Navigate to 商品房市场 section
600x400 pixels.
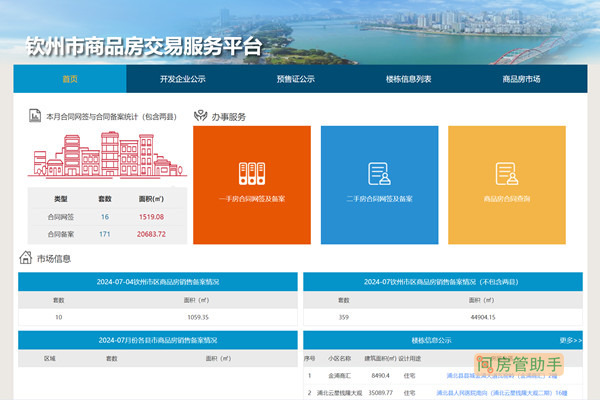pos(521,79)
